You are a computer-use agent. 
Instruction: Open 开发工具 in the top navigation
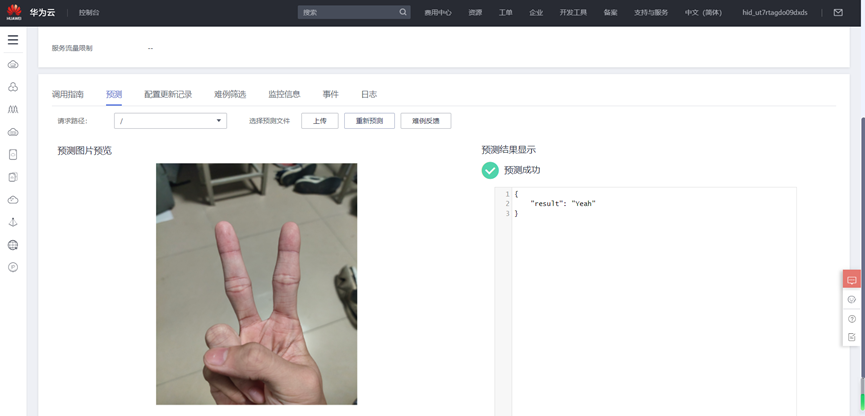[x=573, y=12]
